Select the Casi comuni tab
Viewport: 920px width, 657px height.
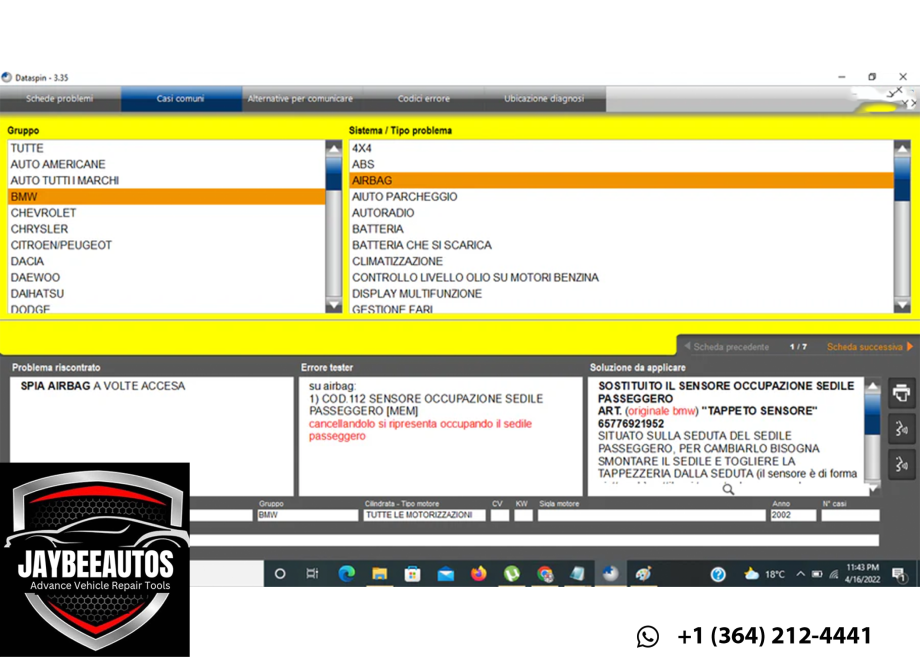[181, 99]
